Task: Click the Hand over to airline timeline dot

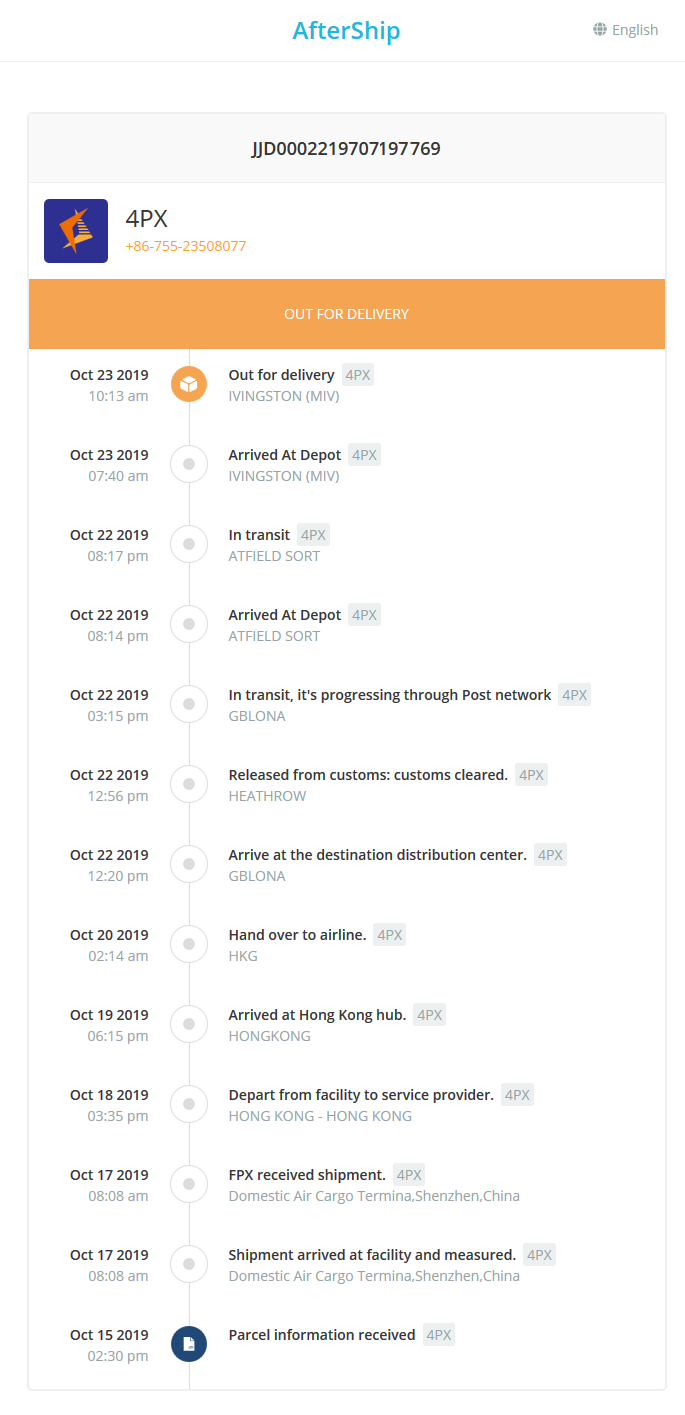Action: coord(189,944)
